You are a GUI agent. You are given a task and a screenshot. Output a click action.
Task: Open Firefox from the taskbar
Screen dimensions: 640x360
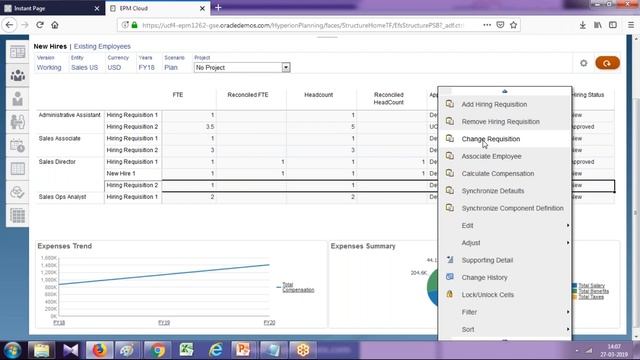point(99,350)
